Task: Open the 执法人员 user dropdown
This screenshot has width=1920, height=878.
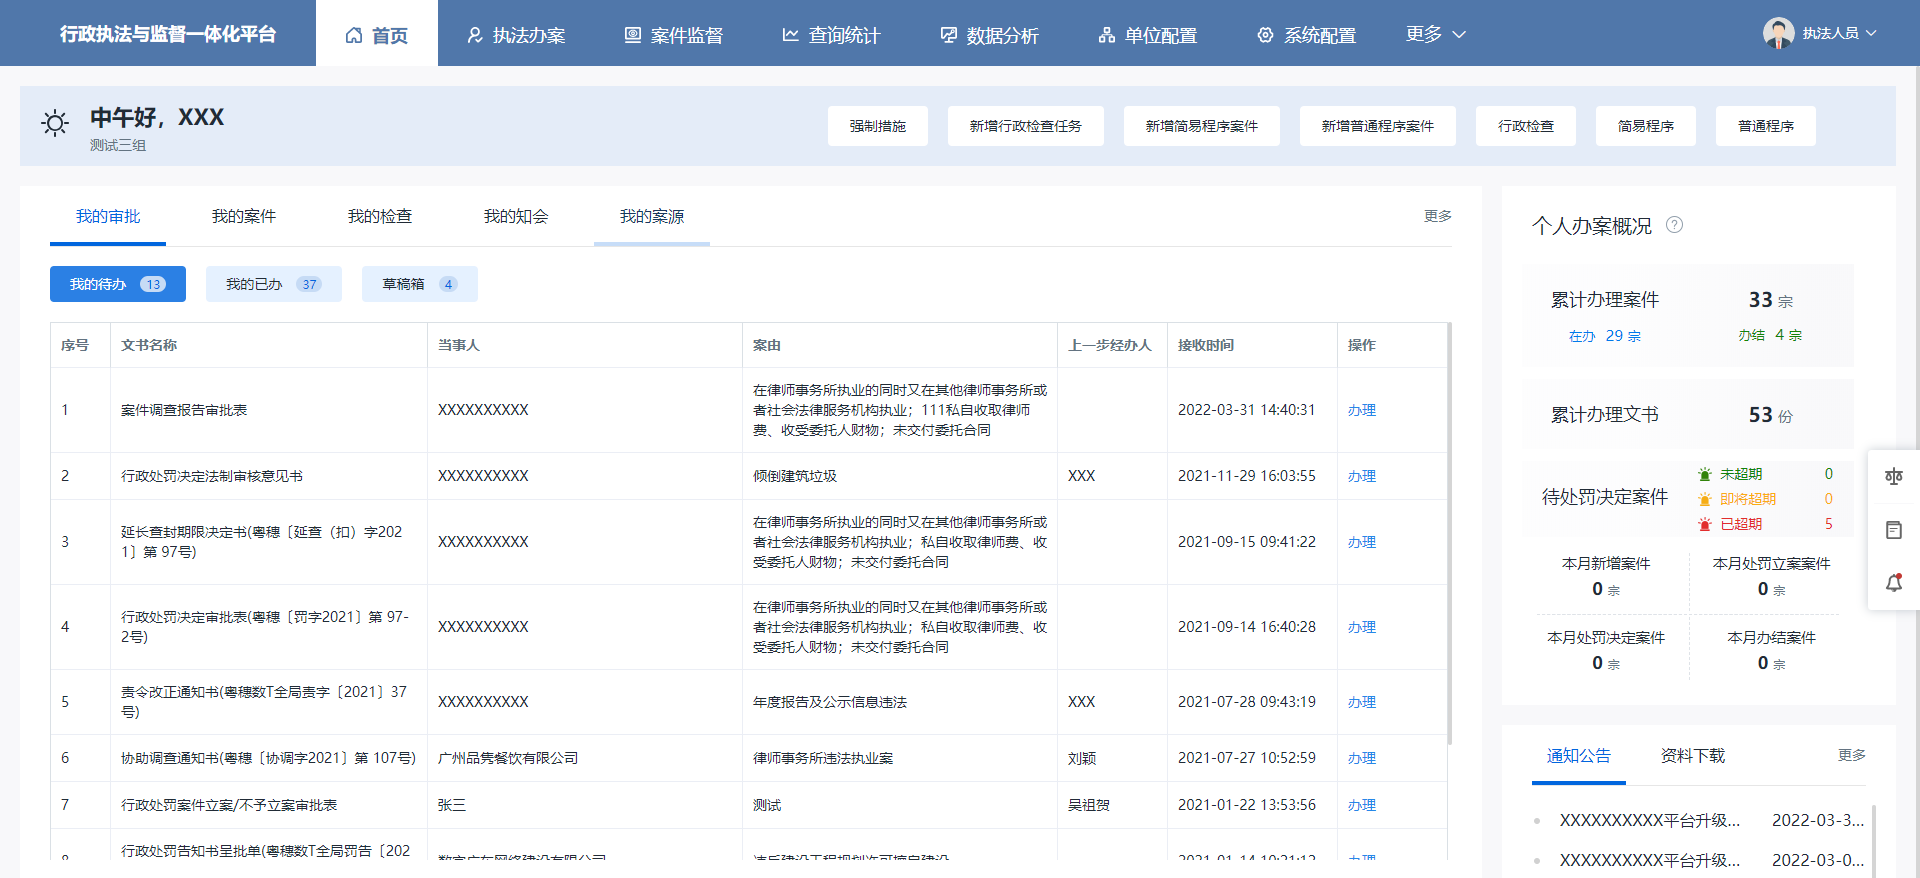Action: [x=1839, y=33]
